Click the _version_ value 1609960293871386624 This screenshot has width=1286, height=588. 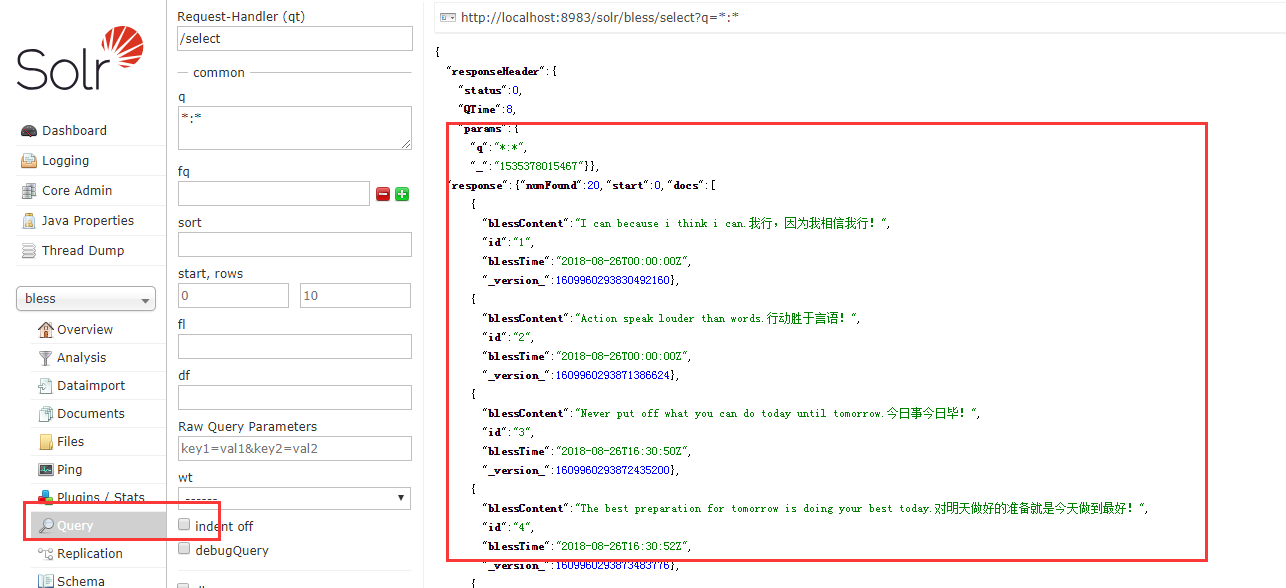point(612,376)
